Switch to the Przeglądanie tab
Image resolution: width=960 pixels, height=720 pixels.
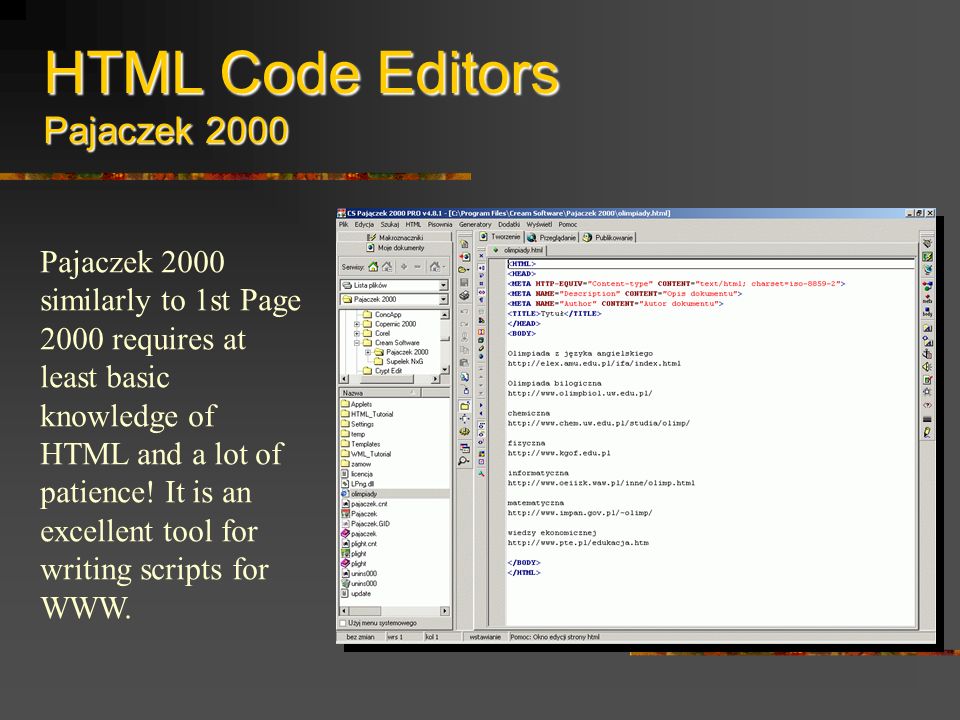[x=551, y=238]
